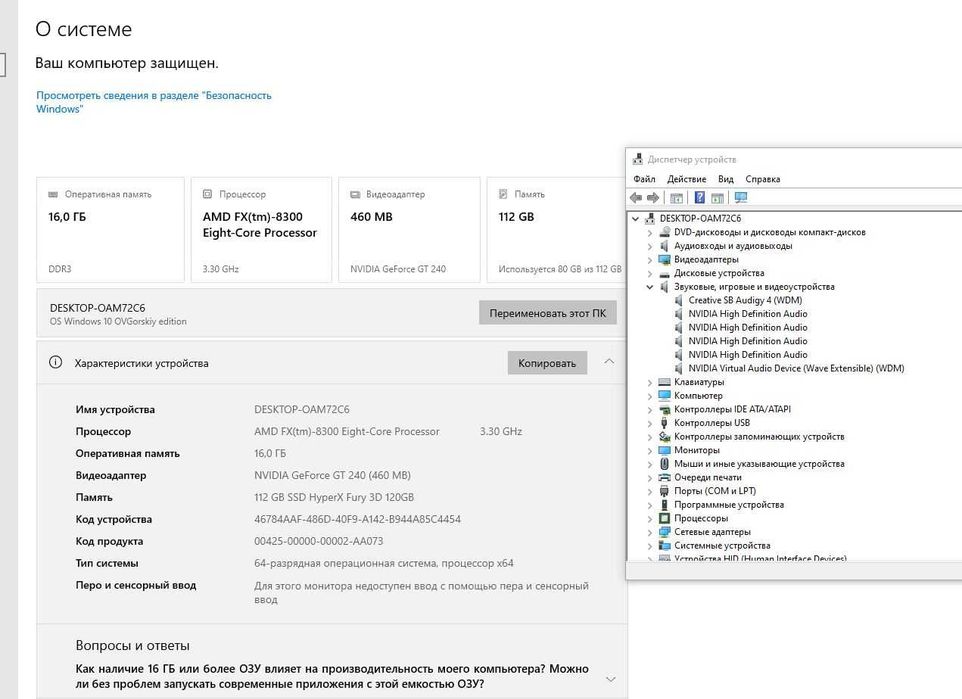This screenshot has height=699, width=962.
Task: Click the FAQ question about 16 ГБ ОЗУ
Action: (332, 676)
